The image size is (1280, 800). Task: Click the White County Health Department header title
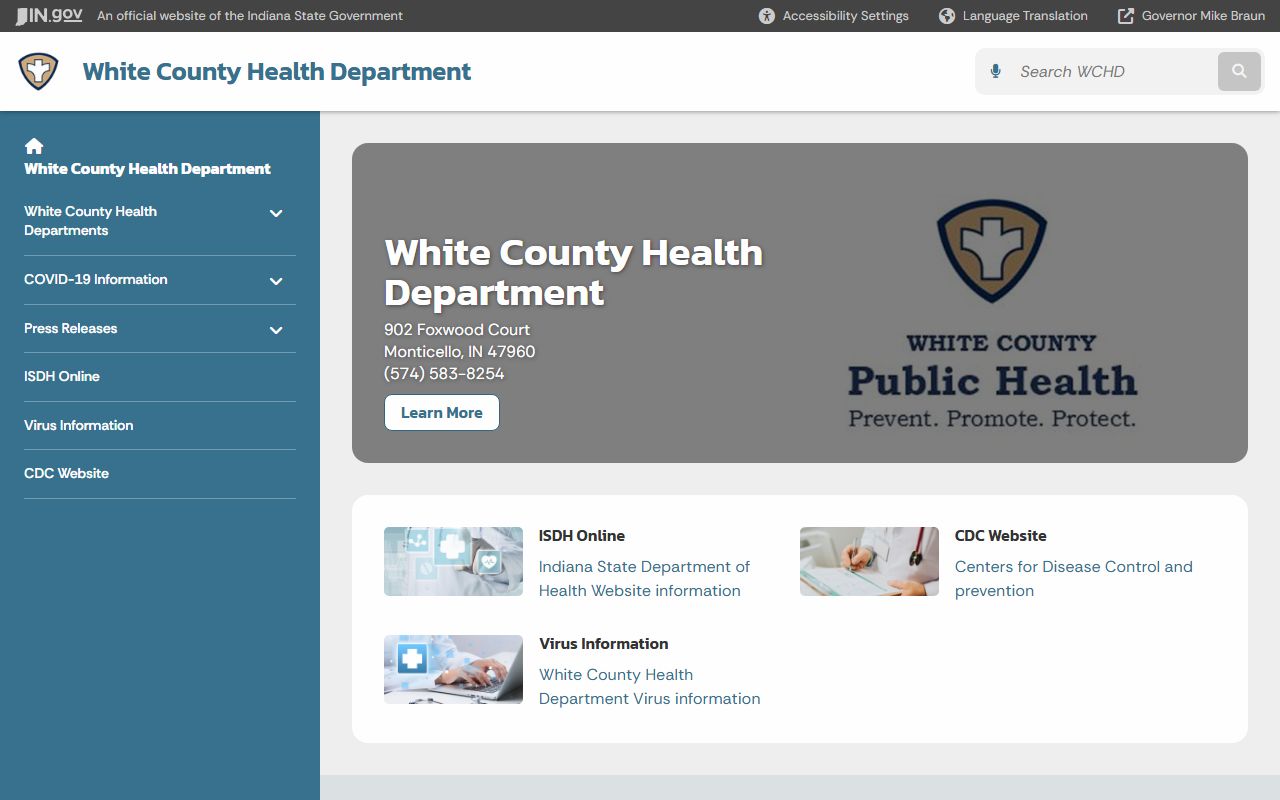pyautogui.click(x=277, y=72)
